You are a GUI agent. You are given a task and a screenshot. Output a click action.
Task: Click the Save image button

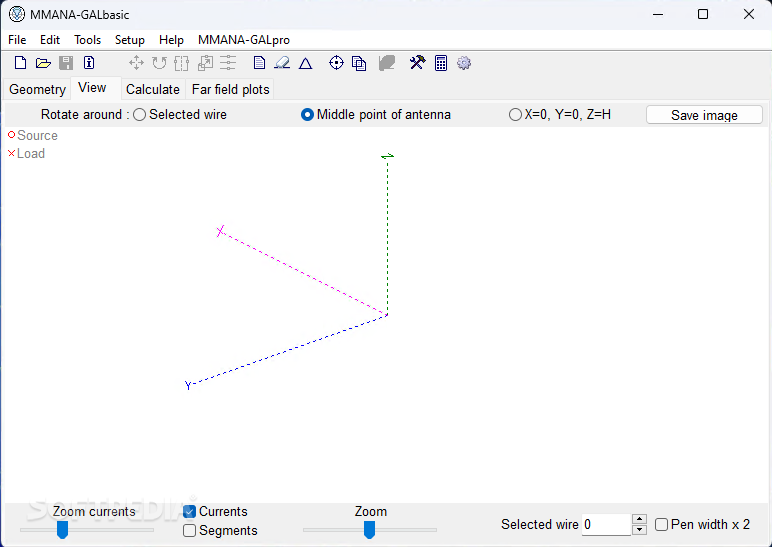point(704,115)
